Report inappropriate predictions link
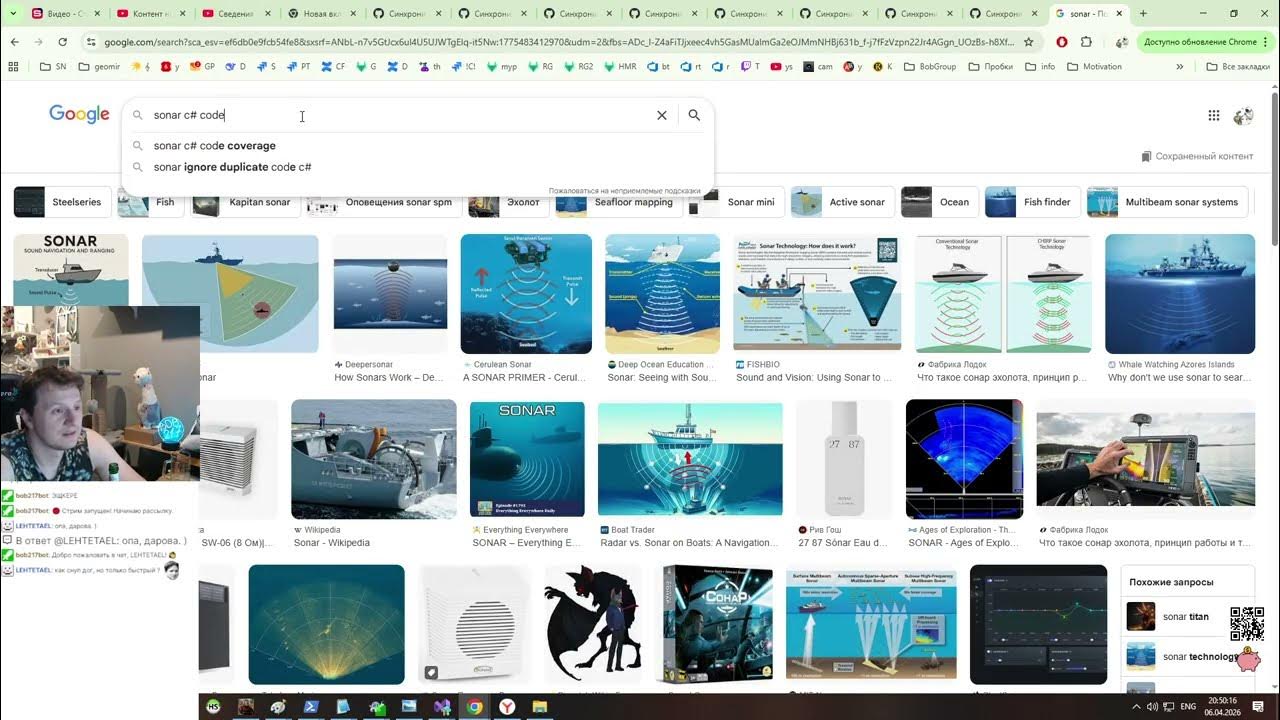 point(624,190)
